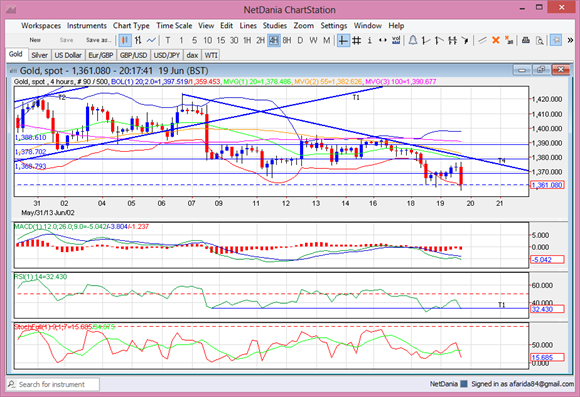The image size is (580, 397).
Task: Open the Lines menu
Action: tap(248, 26)
